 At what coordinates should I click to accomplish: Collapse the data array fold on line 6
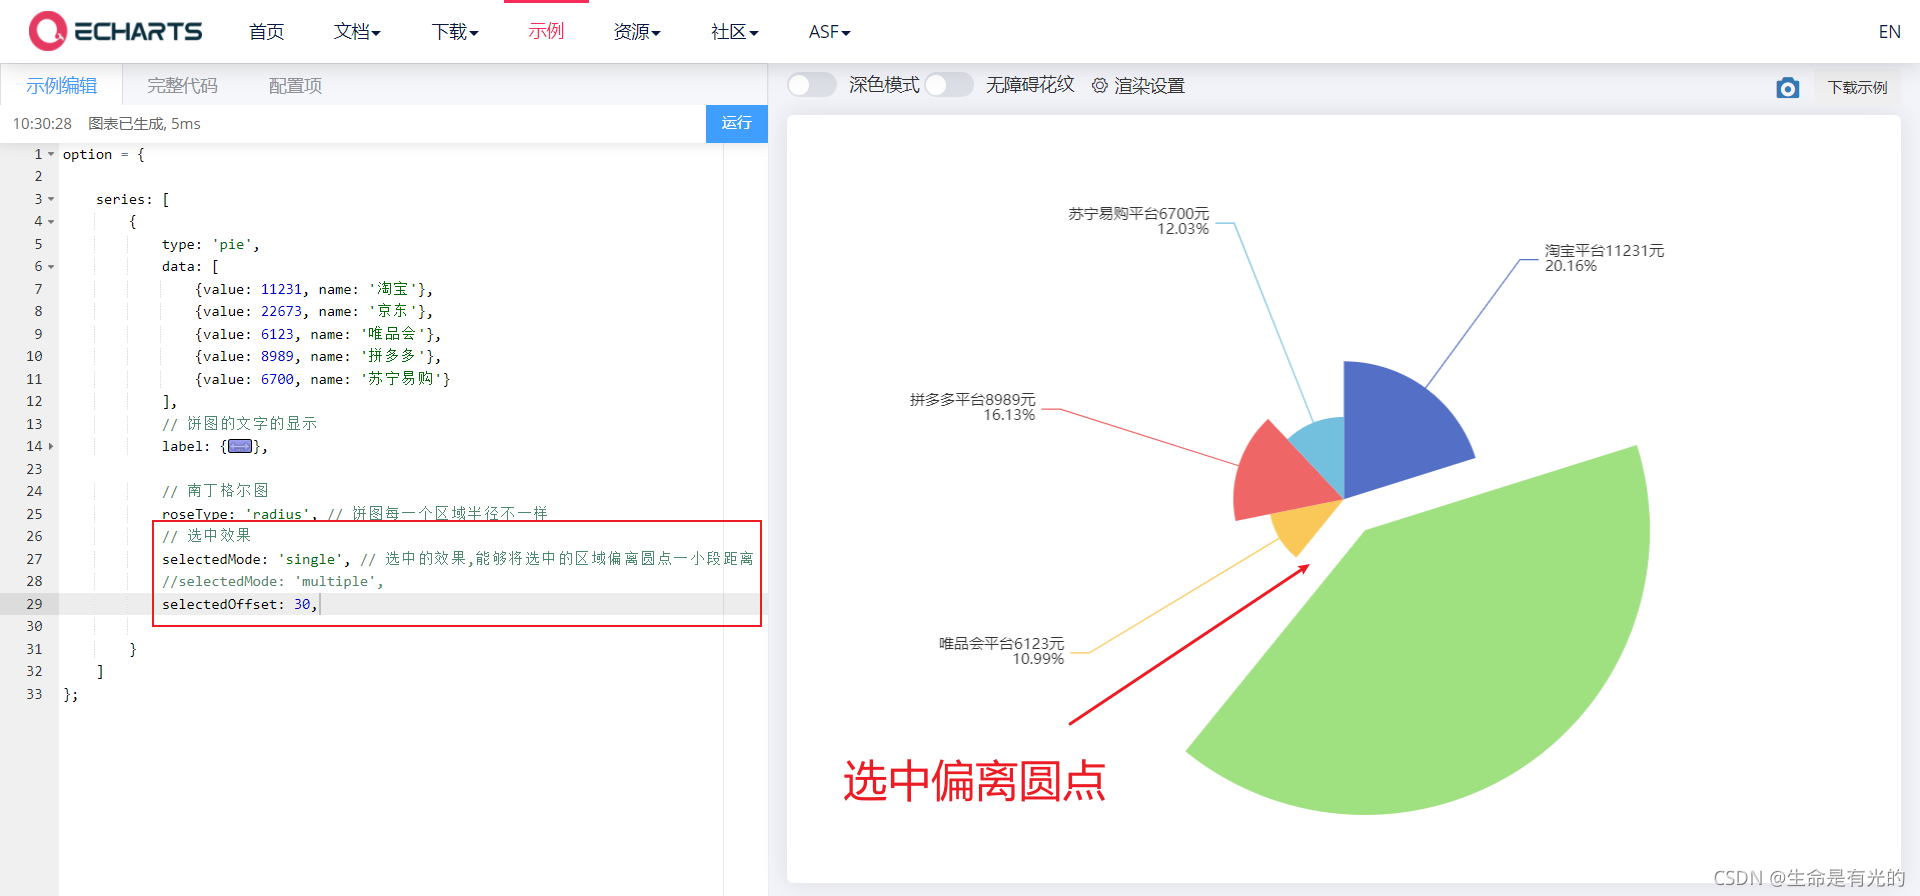point(51,266)
